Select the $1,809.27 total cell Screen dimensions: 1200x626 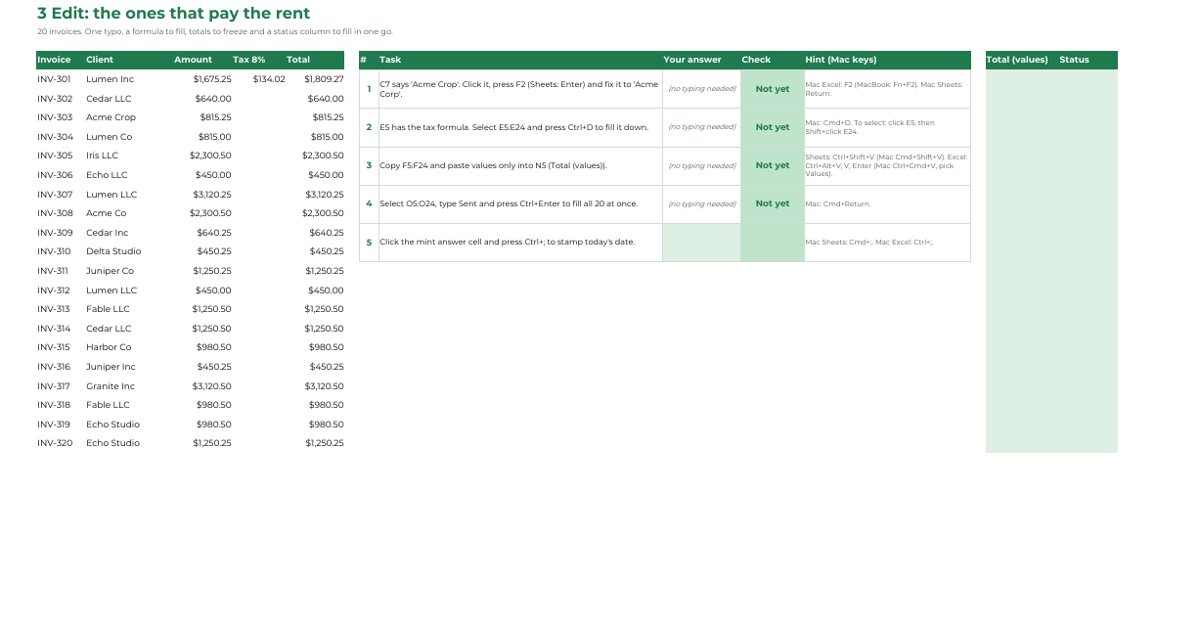pos(316,79)
